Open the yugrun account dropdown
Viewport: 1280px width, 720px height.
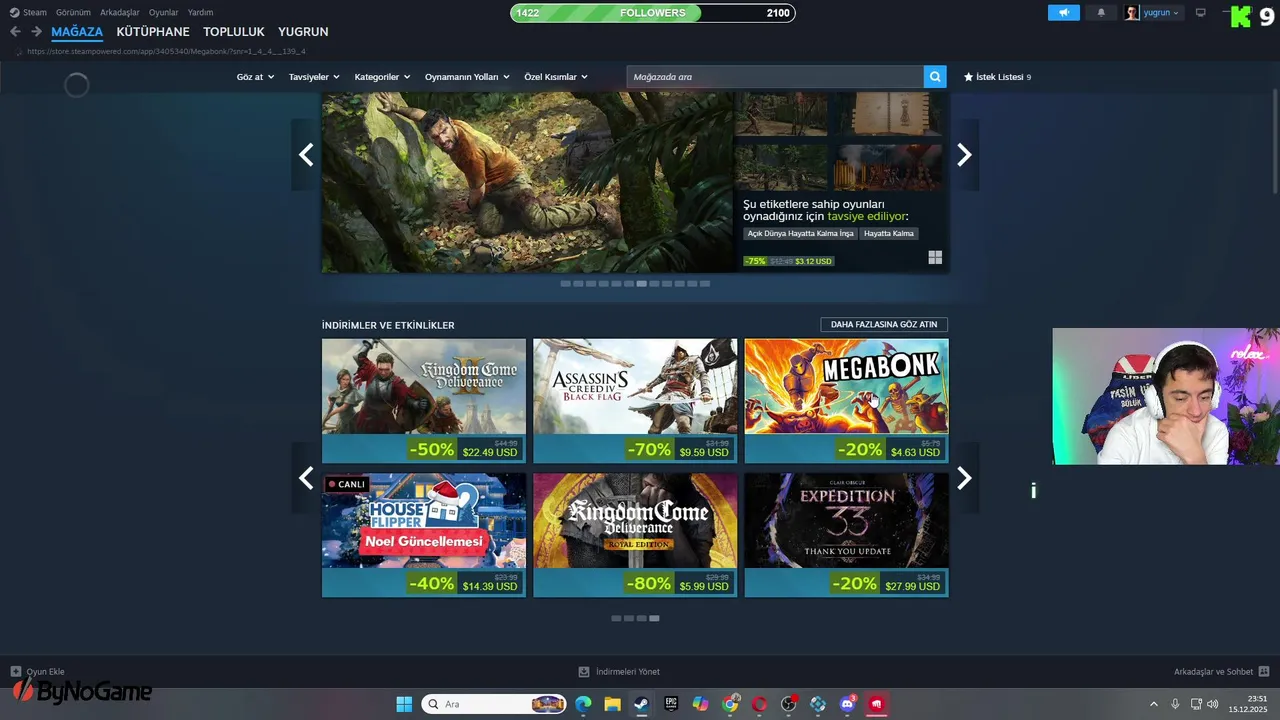pyautogui.click(x=1153, y=13)
